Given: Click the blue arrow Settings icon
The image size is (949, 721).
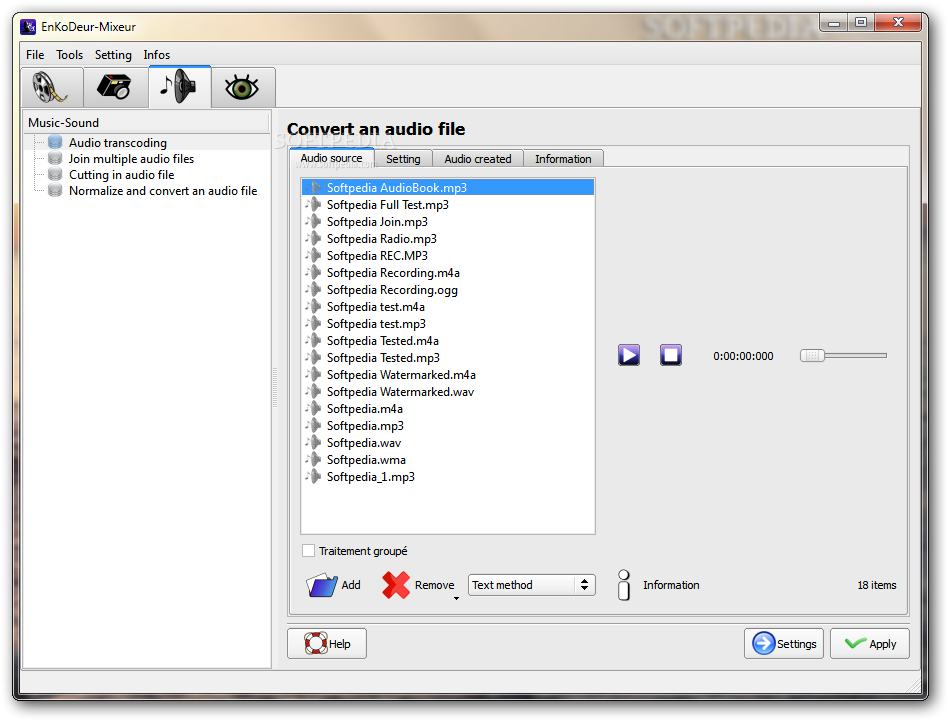Looking at the screenshot, I should coord(763,643).
